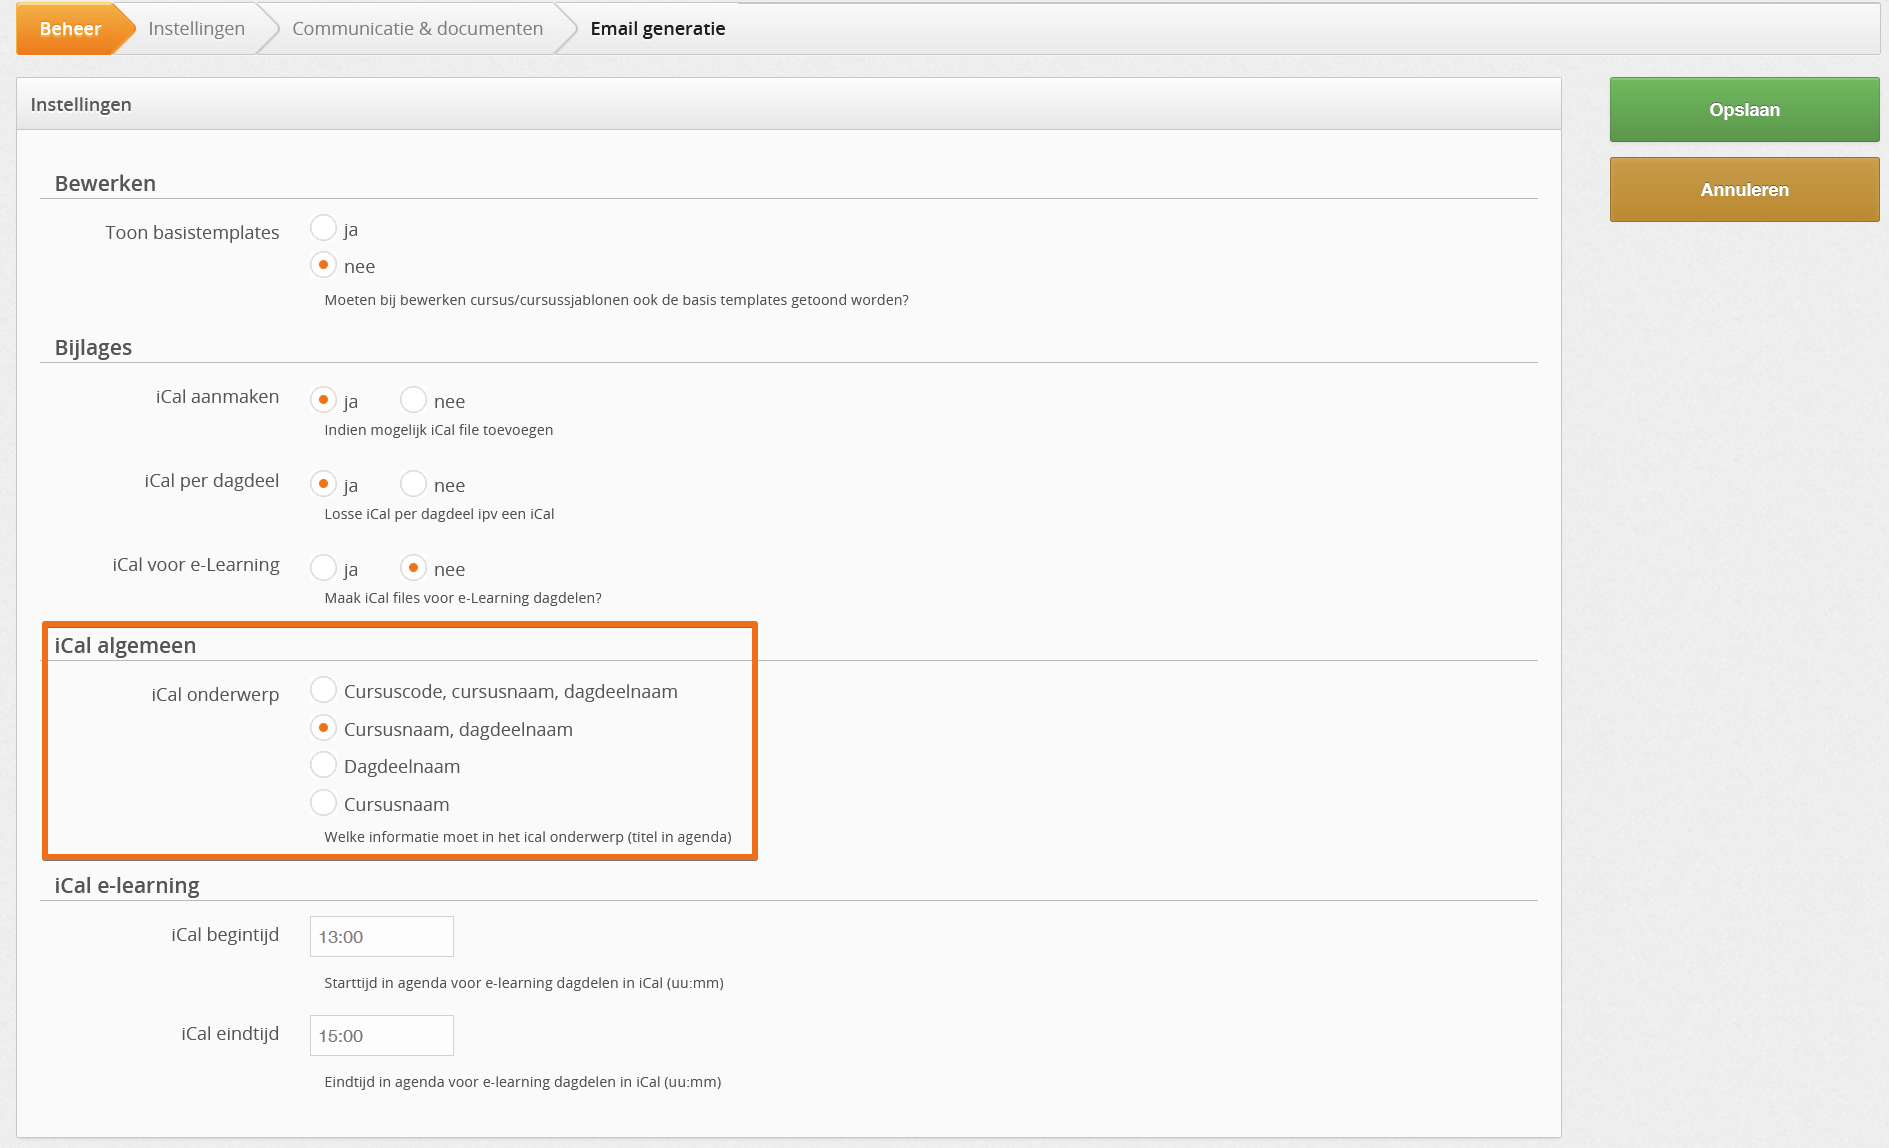Click the 'Toon basistemplates' label
The image size is (1889, 1148).
[x=192, y=232]
